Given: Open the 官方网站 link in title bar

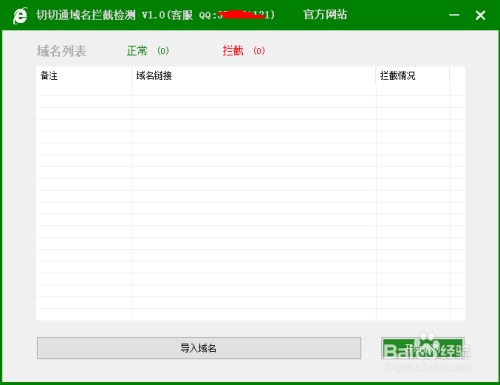Looking at the screenshot, I should [325, 15].
